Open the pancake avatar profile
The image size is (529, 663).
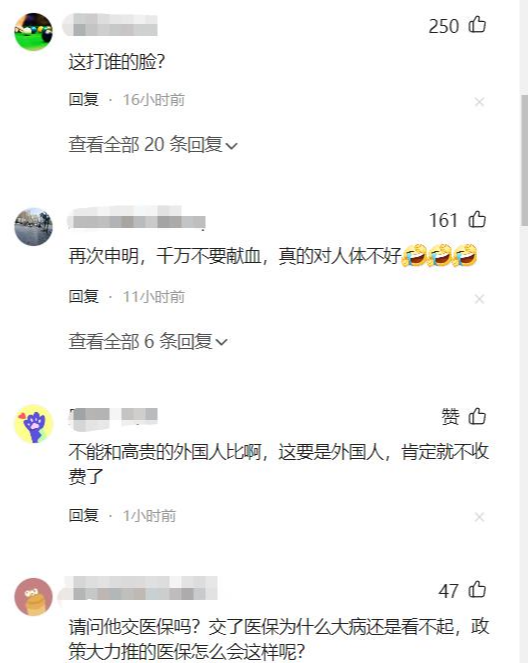coord(33,597)
